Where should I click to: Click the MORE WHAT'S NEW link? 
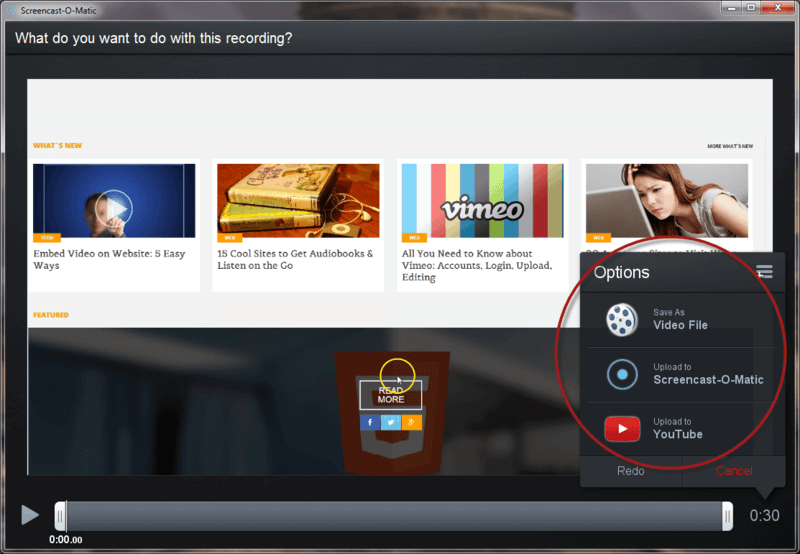pos(730,146)
